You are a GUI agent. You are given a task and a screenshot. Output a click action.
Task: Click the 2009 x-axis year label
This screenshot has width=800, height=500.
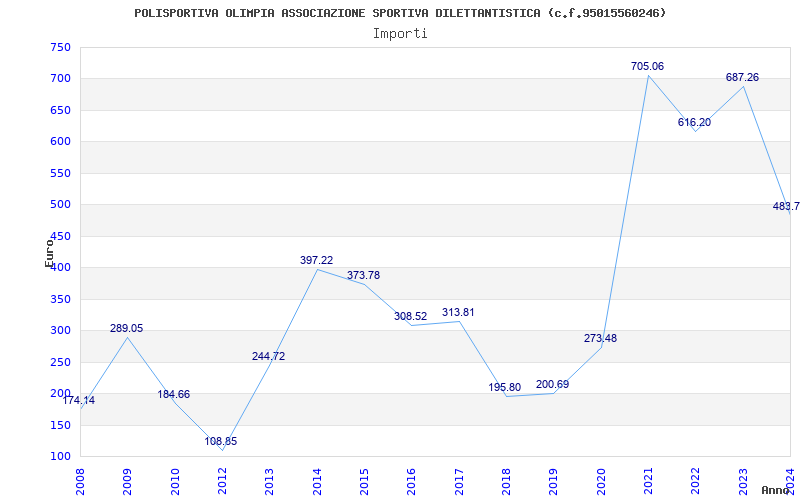coord(128,482)
